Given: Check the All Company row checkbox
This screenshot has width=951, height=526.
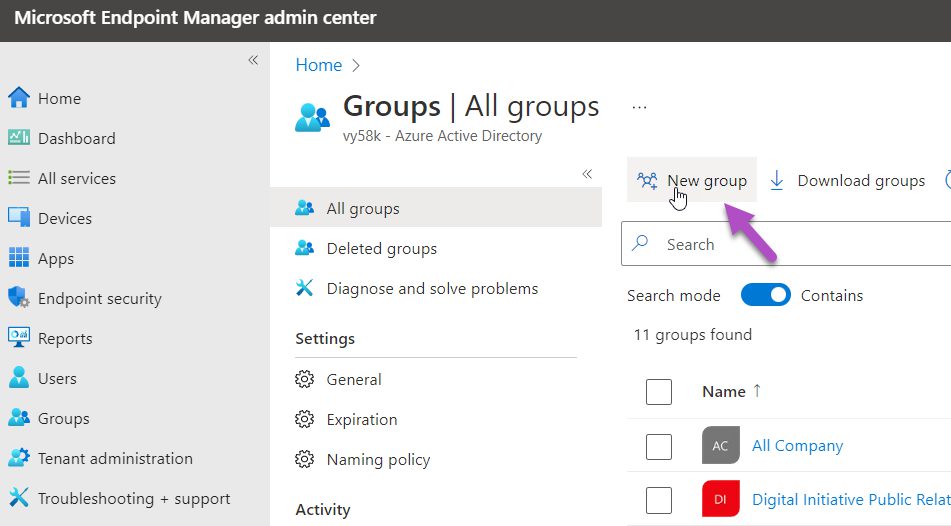Looking at the screenshot, I should pos(659,447).
